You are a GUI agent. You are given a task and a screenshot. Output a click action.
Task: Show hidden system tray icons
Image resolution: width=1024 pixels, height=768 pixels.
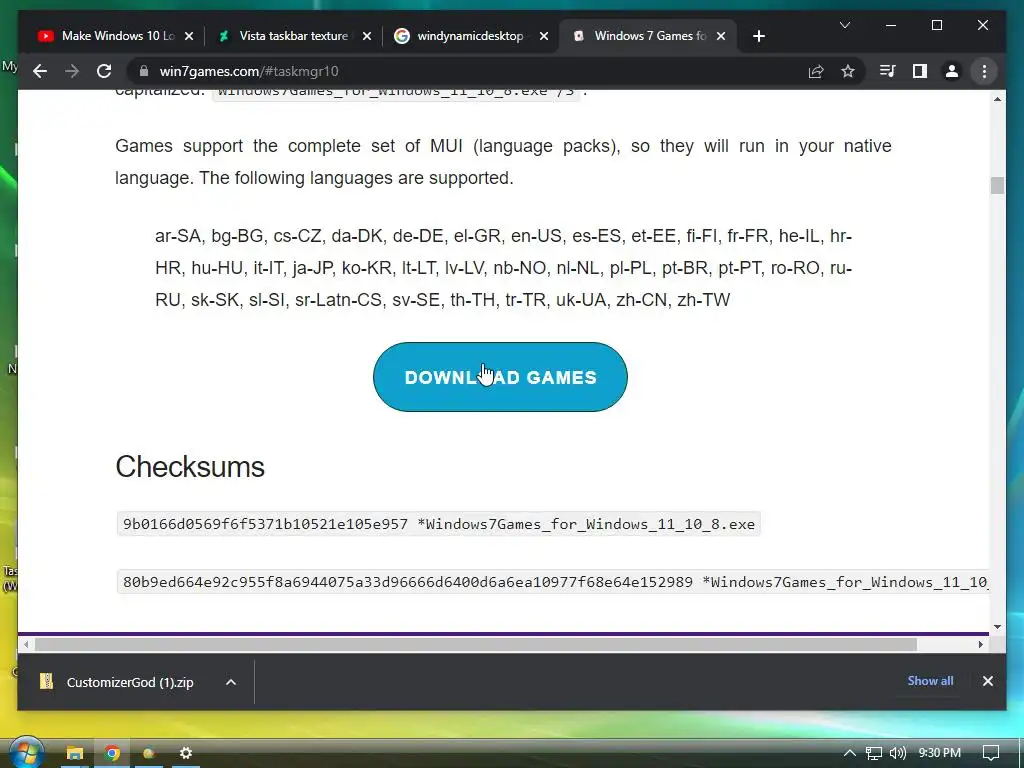[850, 753]
